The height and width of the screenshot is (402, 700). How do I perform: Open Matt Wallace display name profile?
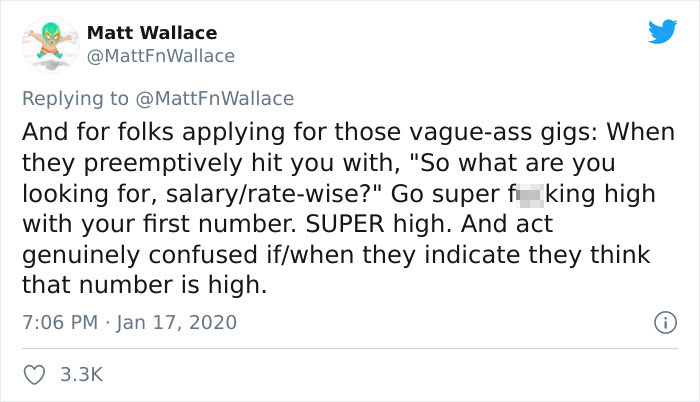pyautogui.click(x=152, y=33)
